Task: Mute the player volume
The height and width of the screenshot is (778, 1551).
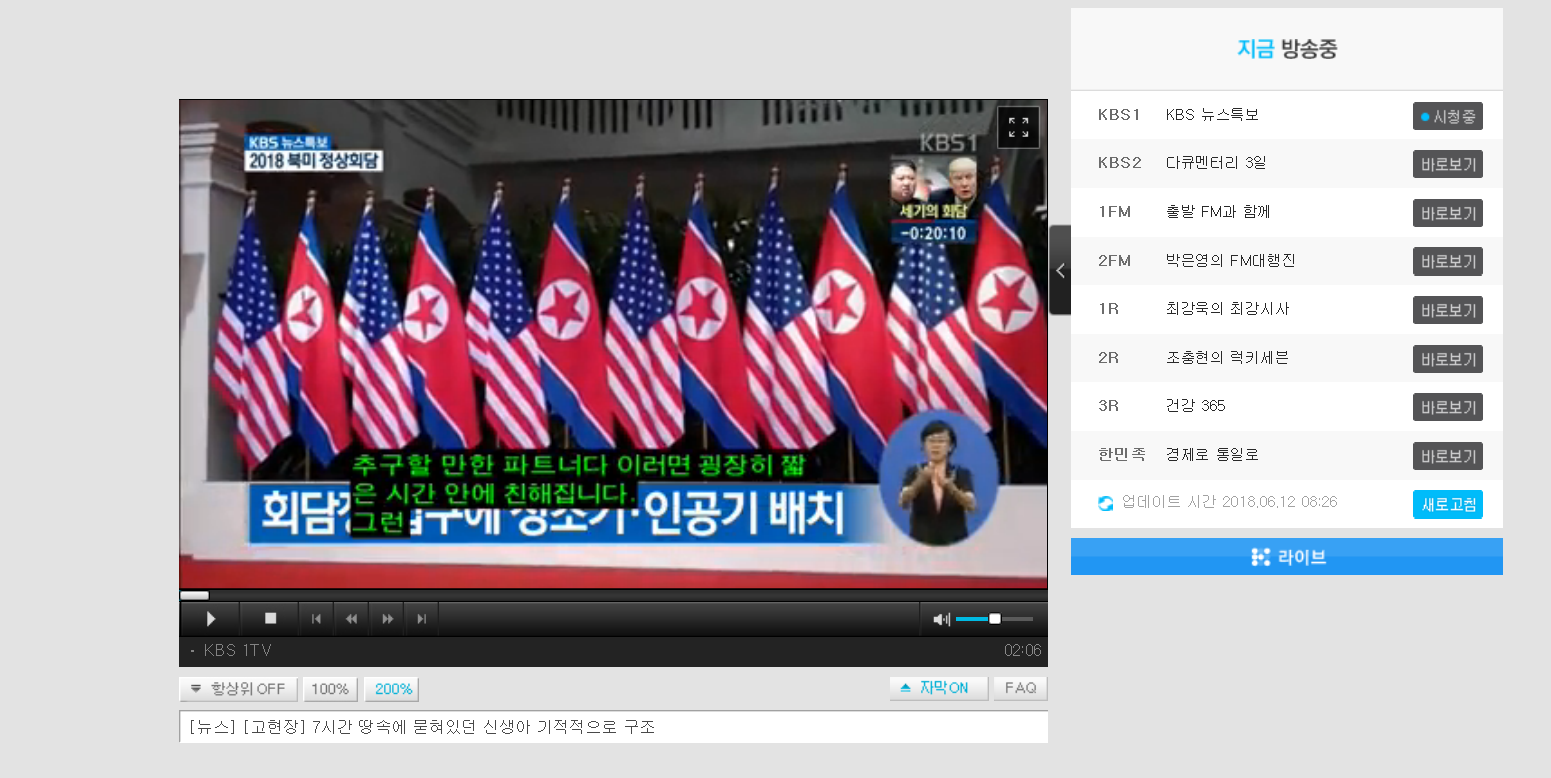Action: coord(940,618)
